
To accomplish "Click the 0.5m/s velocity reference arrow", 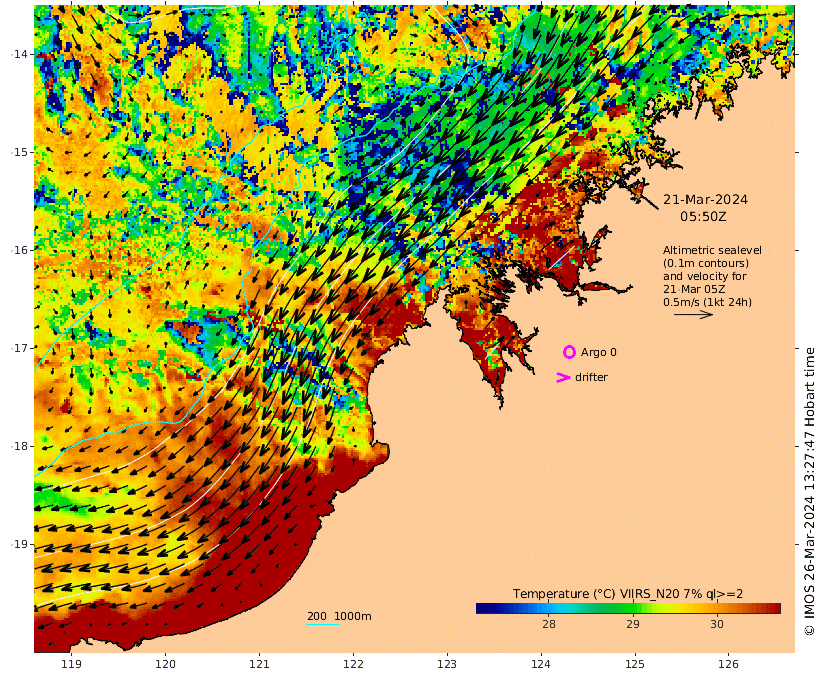I will pyautogui.click(x=693, y=314).
